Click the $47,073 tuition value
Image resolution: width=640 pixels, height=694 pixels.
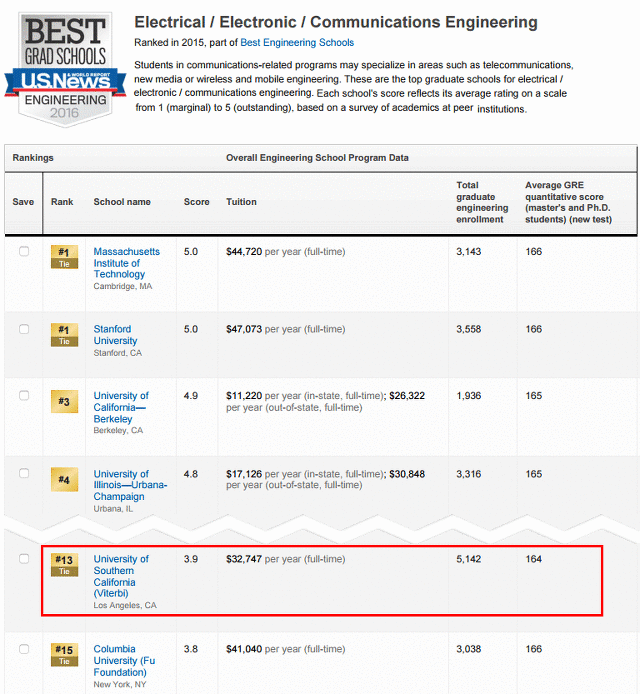click(x=244, y=329)
